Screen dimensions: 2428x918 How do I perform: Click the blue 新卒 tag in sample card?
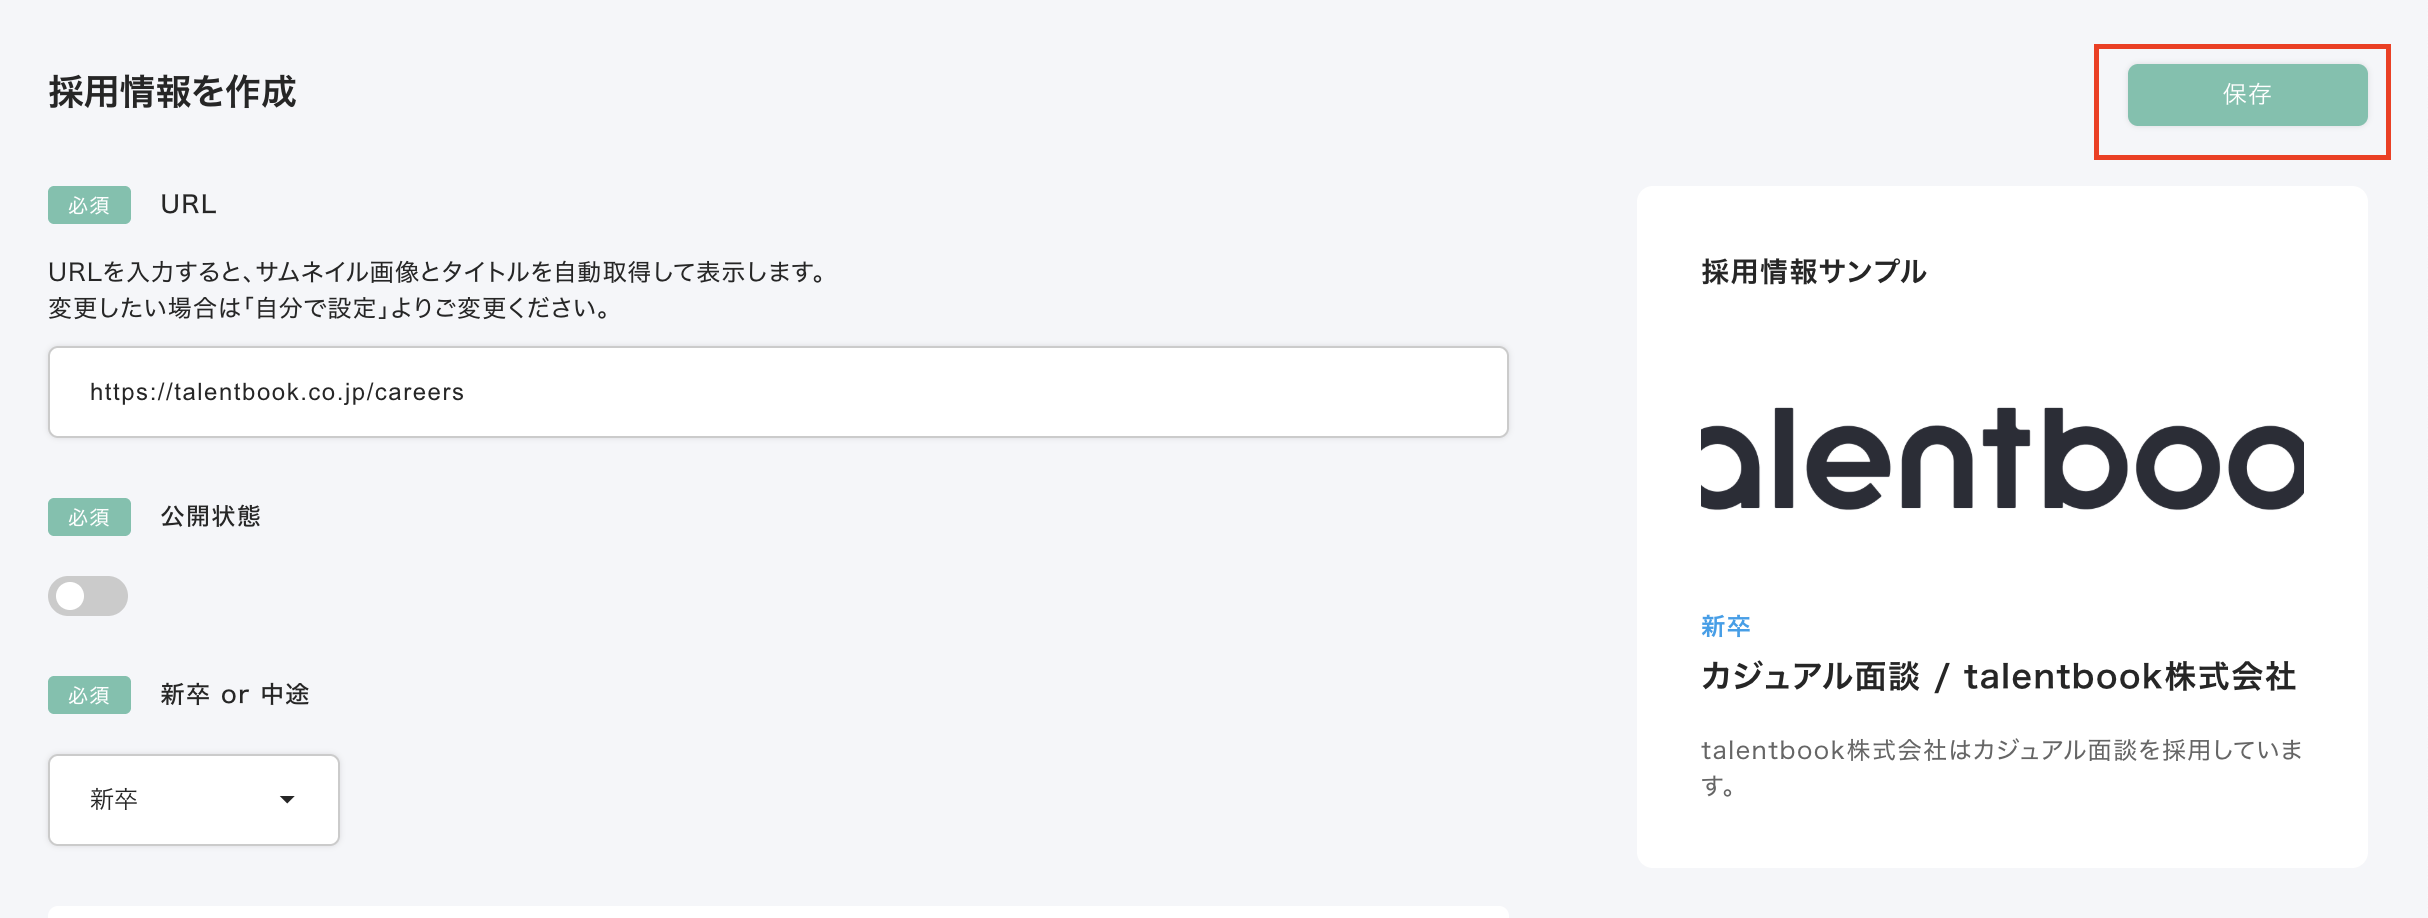click(x=1725, y=626)
